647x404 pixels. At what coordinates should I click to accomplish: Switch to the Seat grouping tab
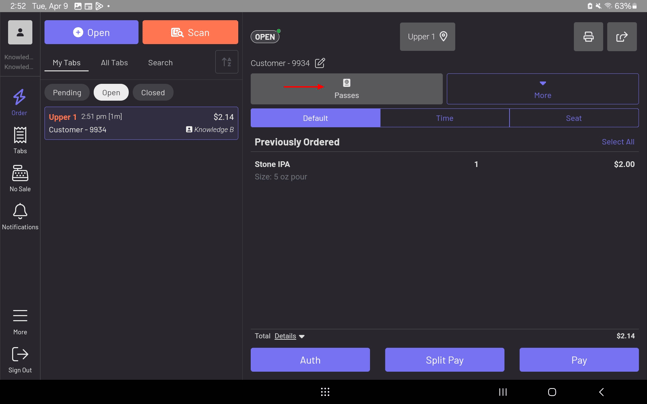click(x=573, y=118)
